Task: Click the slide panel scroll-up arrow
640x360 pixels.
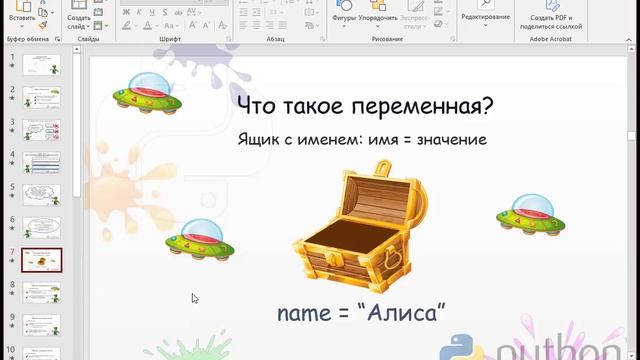Action: tap(76, 49)
